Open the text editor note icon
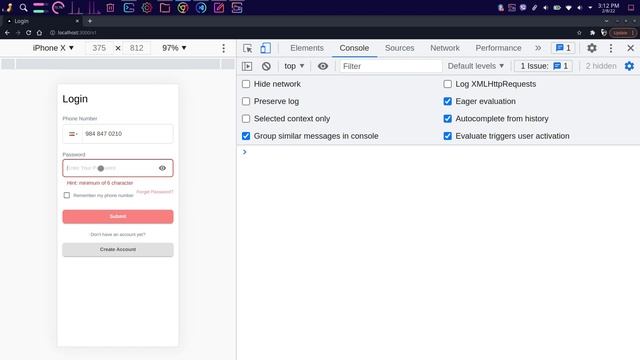Viewport: 640px width, 360px height. point(219,8)
